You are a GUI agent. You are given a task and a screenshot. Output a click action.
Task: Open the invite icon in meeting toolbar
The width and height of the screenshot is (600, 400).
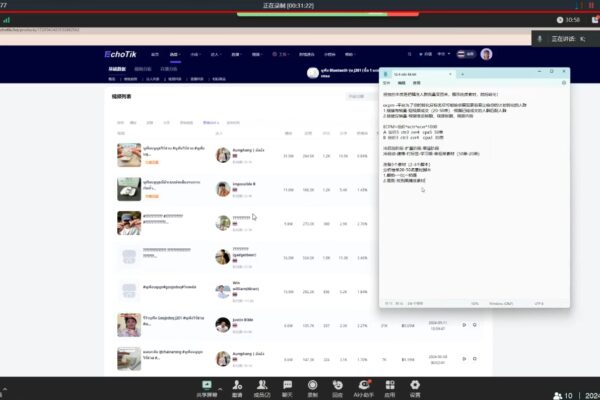(x=237, y=389)
